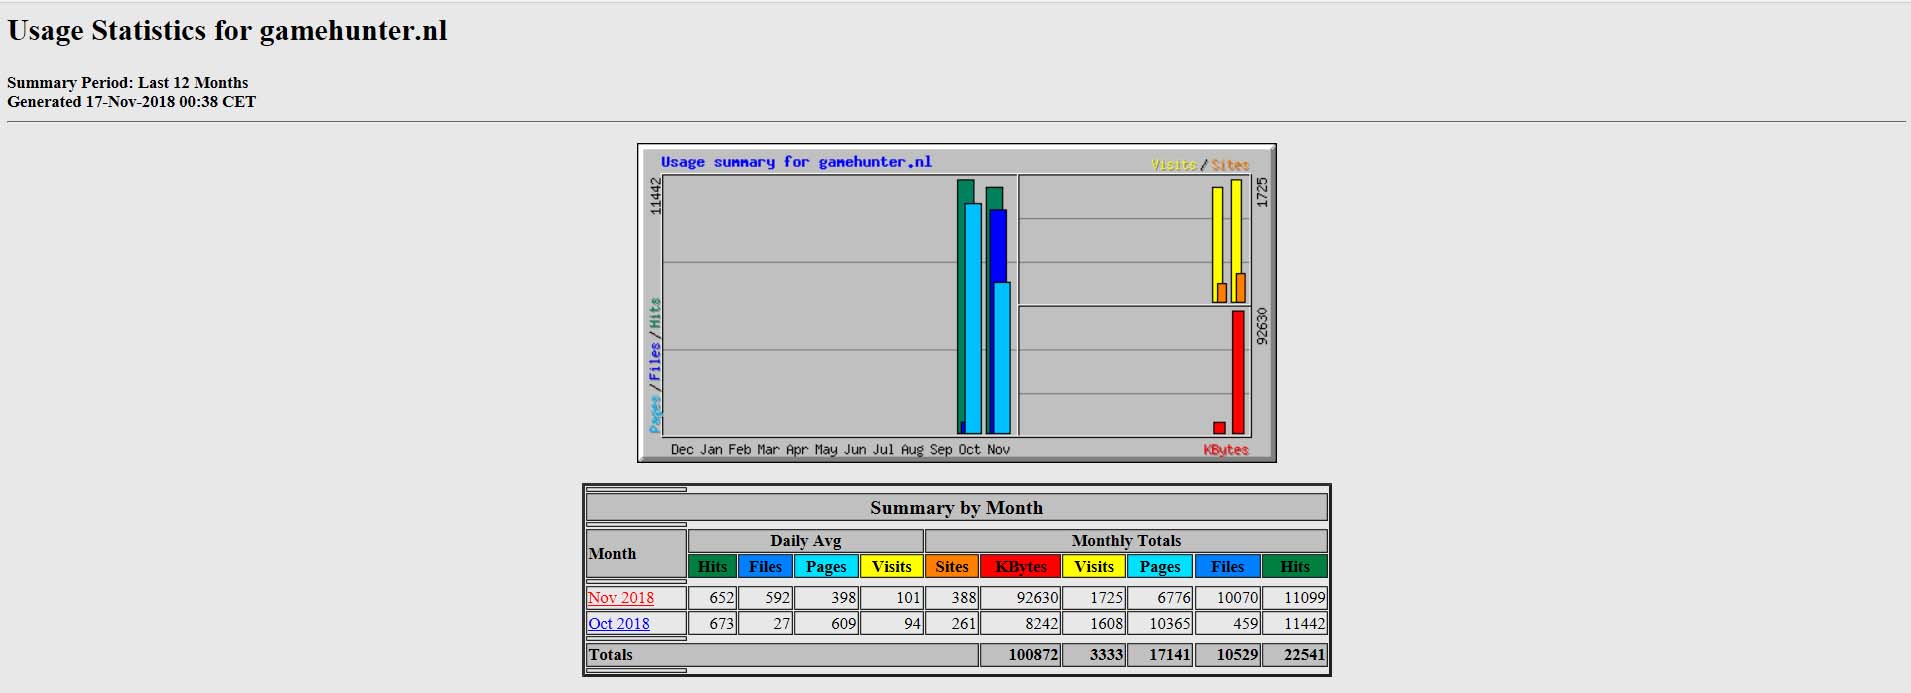Click the vertical 'Pages/Files/Hits' axis legend in graph

(x=655, y=365)
